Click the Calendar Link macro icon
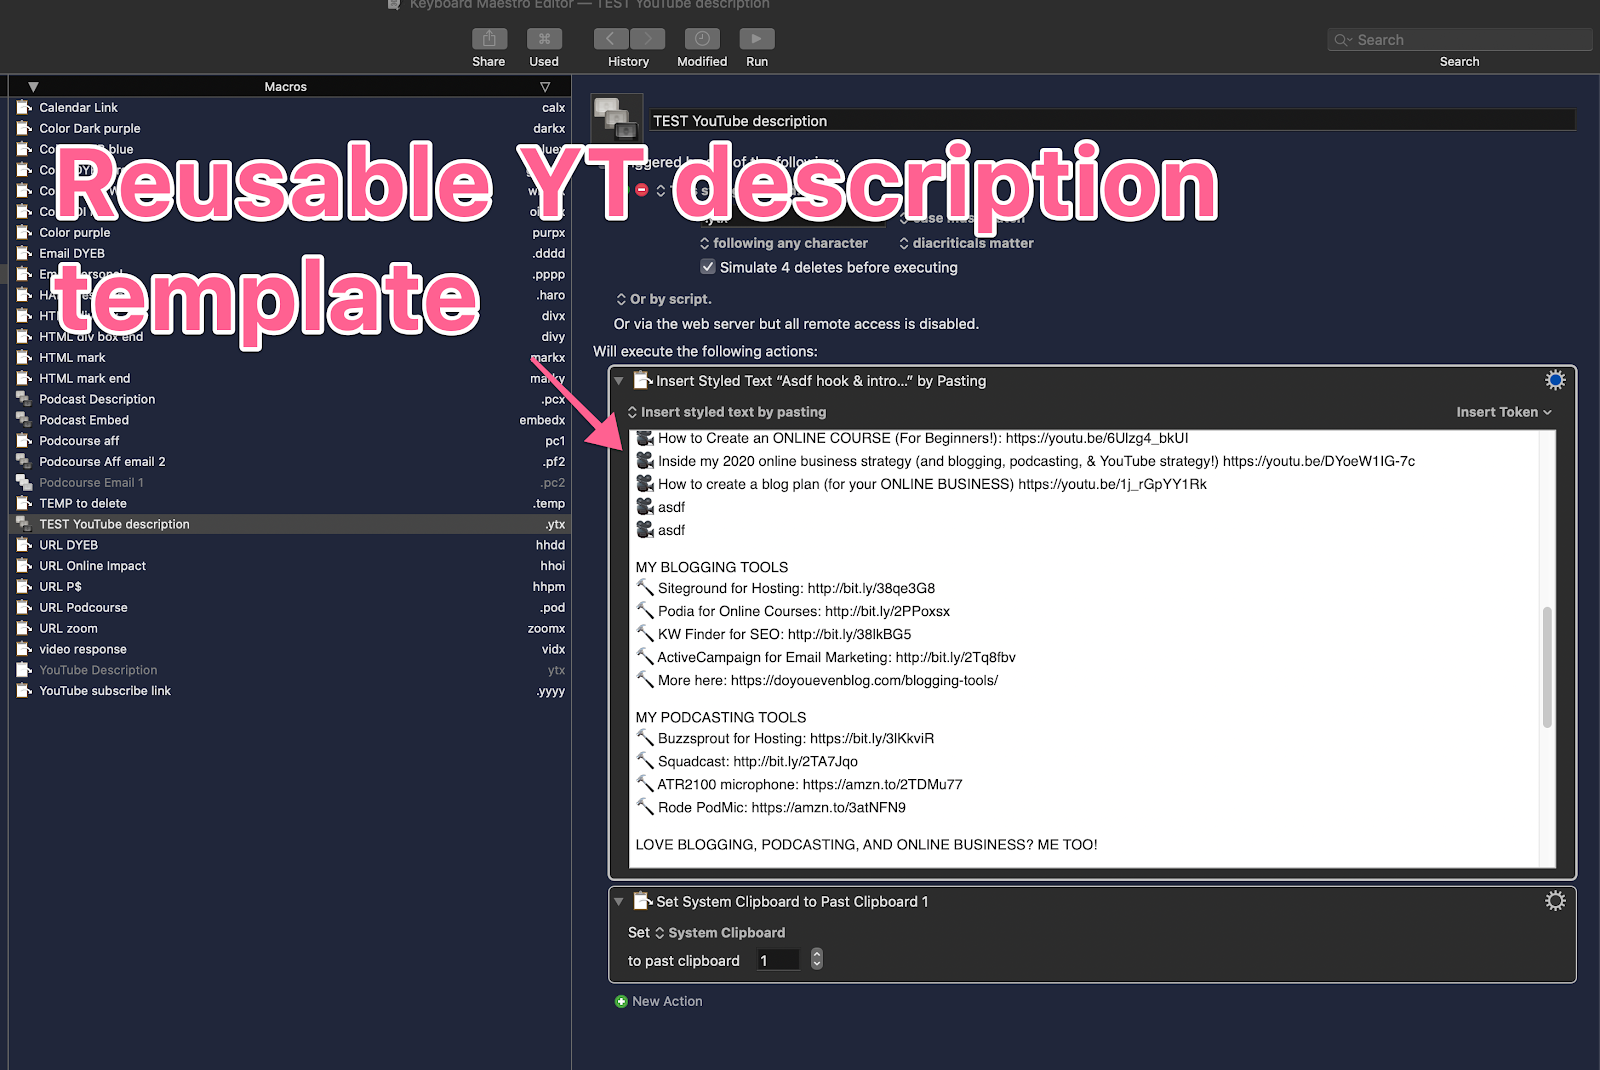Image resolution: width=1600 pixels, height=1070 pixels. [24, 107]
